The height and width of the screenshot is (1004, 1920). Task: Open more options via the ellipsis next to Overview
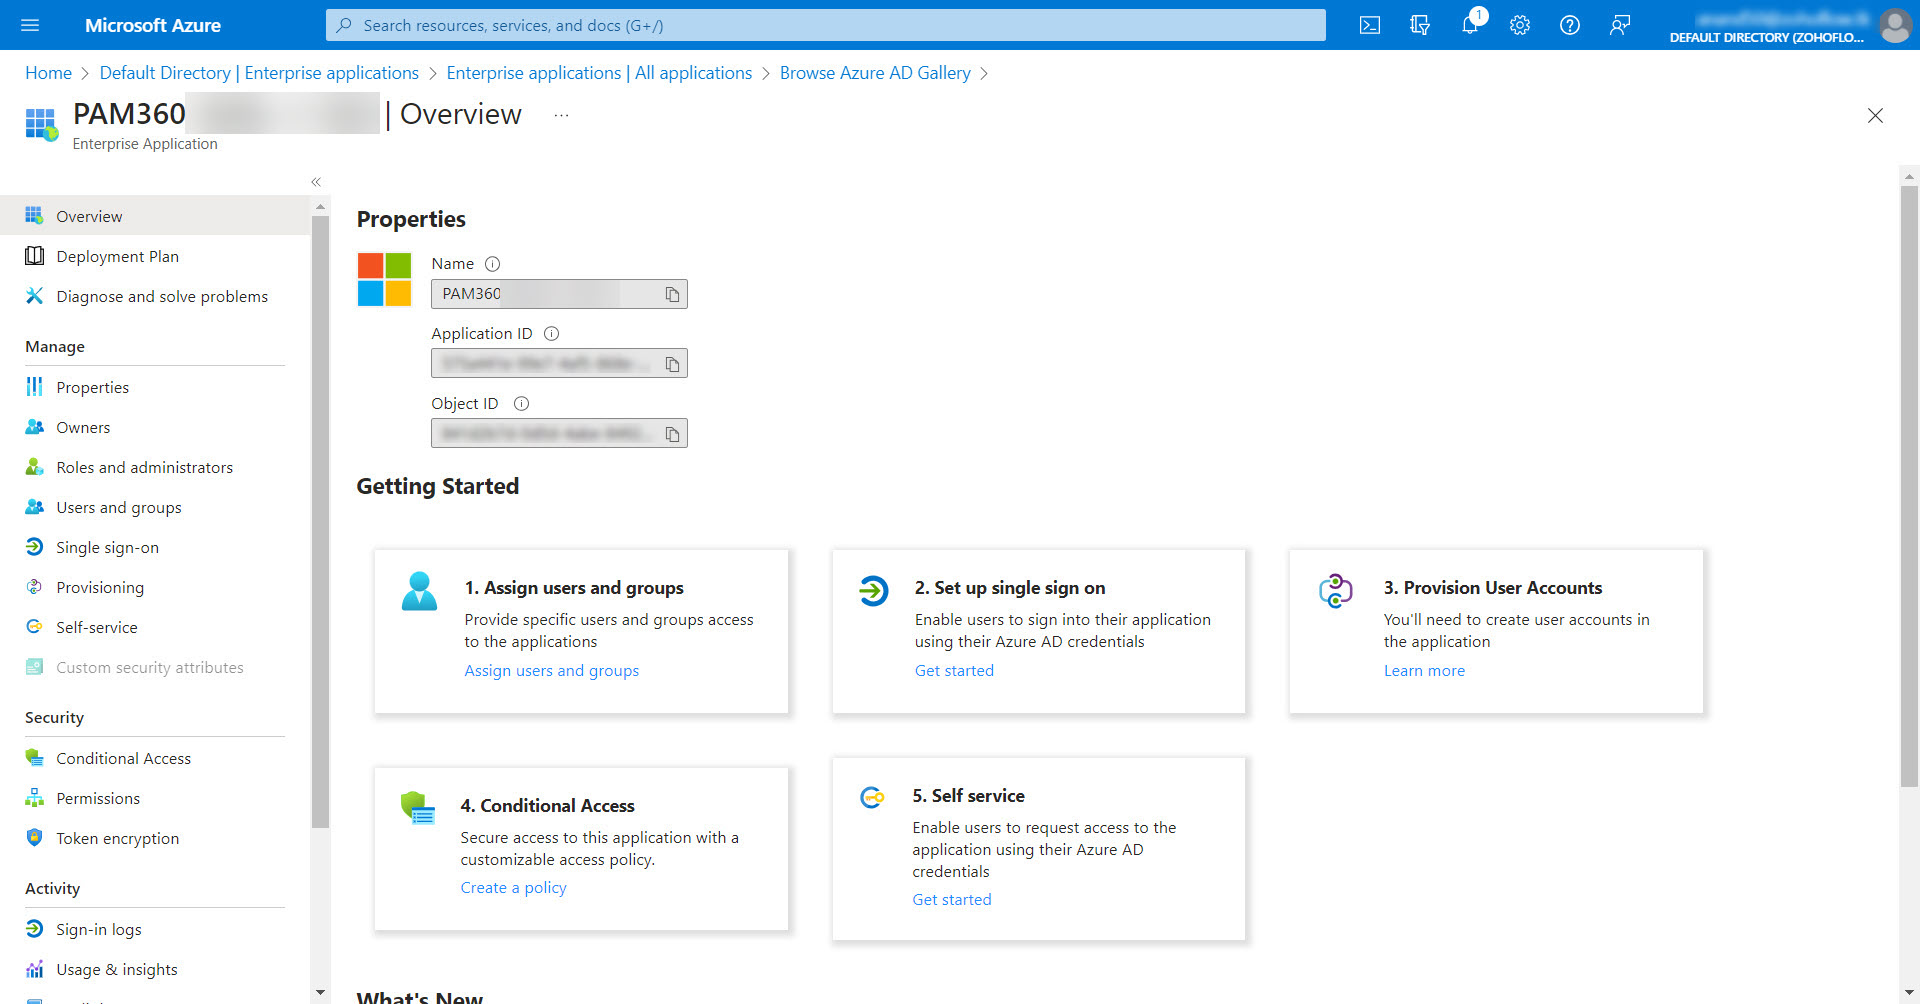pyautogui.click(x=561, y=114)
